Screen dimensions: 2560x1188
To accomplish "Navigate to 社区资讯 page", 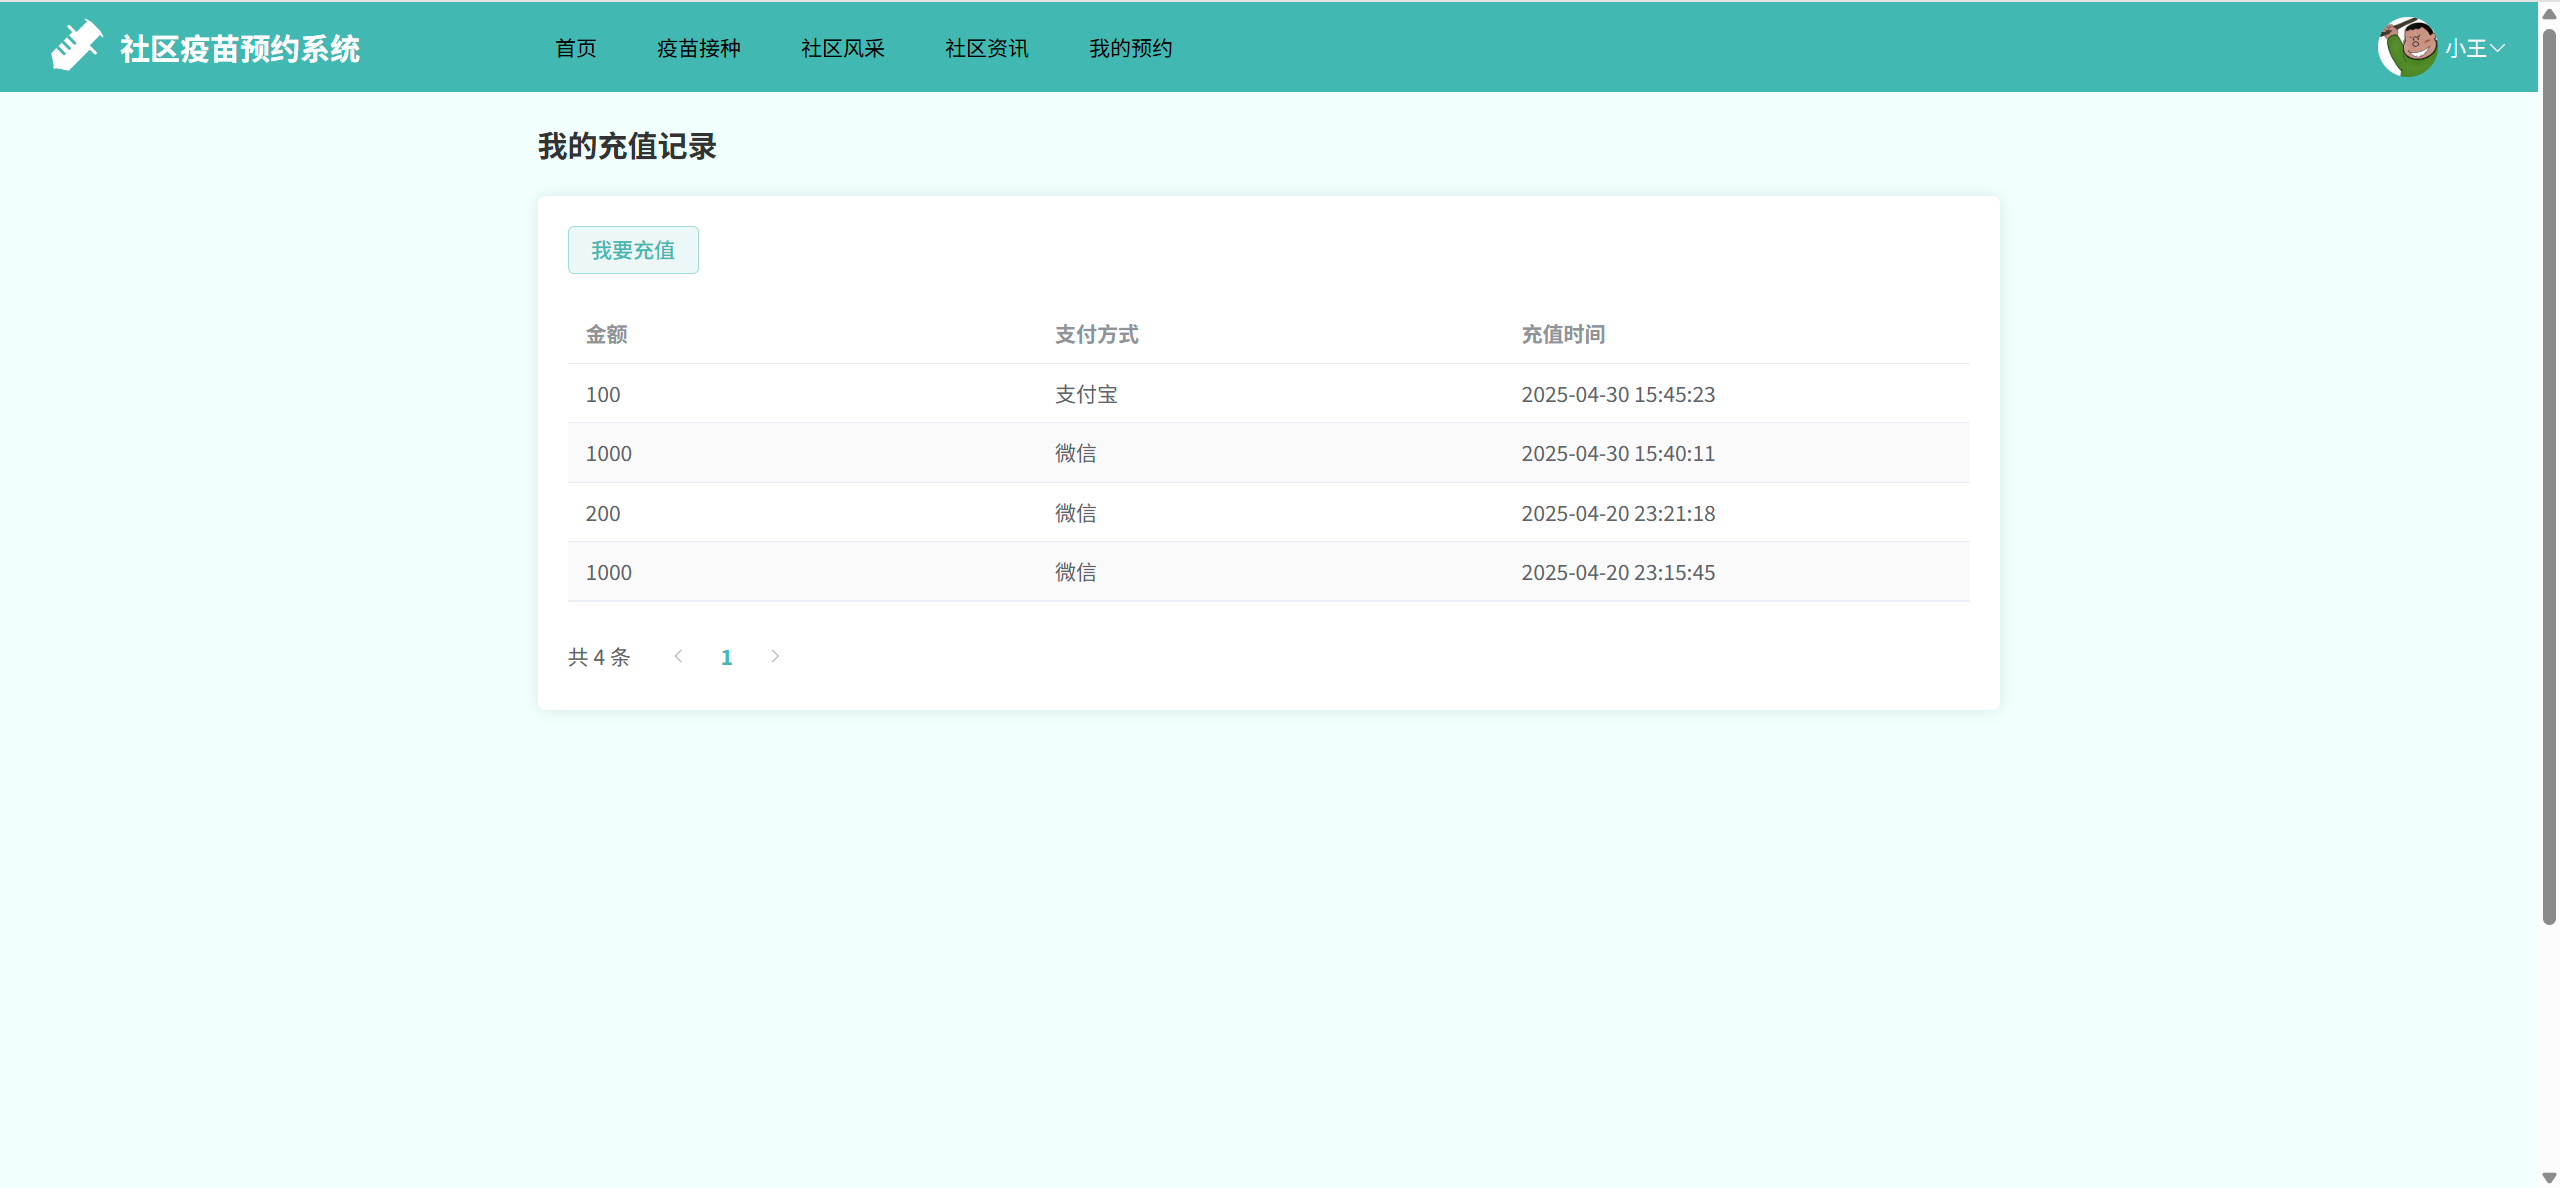I will 987,48.
